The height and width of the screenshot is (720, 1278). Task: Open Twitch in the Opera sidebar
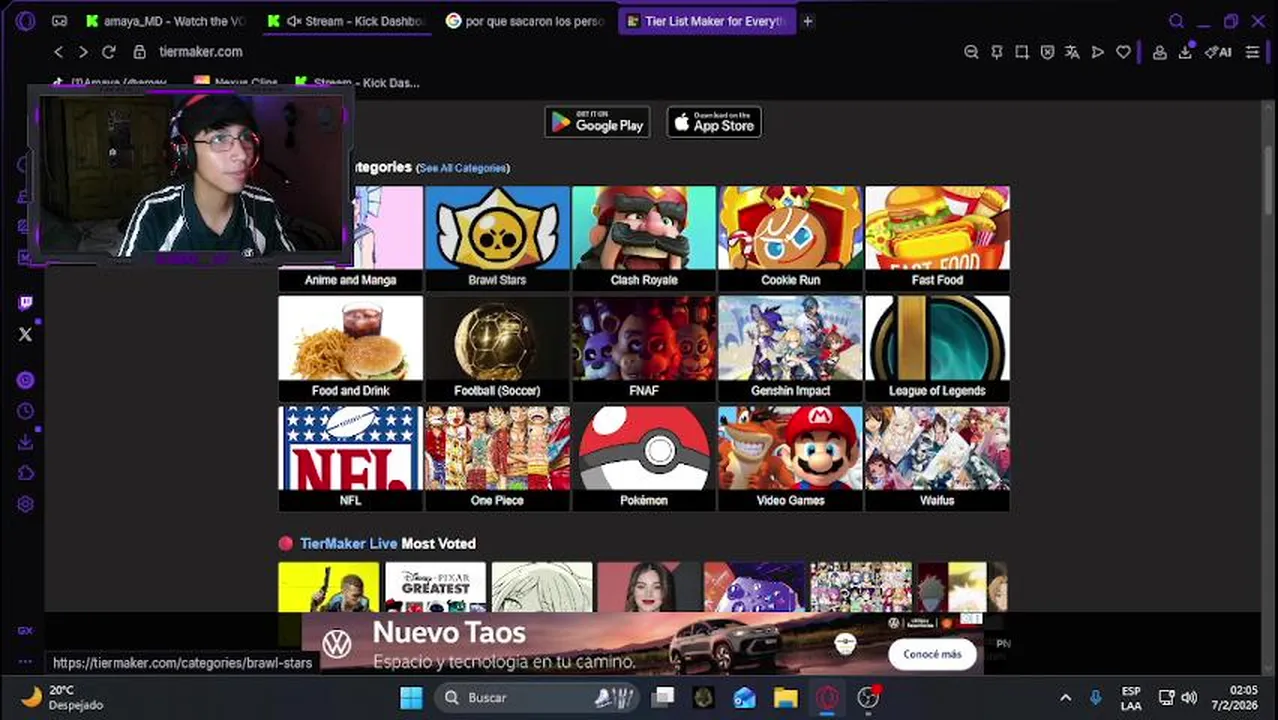coord(26,303)
